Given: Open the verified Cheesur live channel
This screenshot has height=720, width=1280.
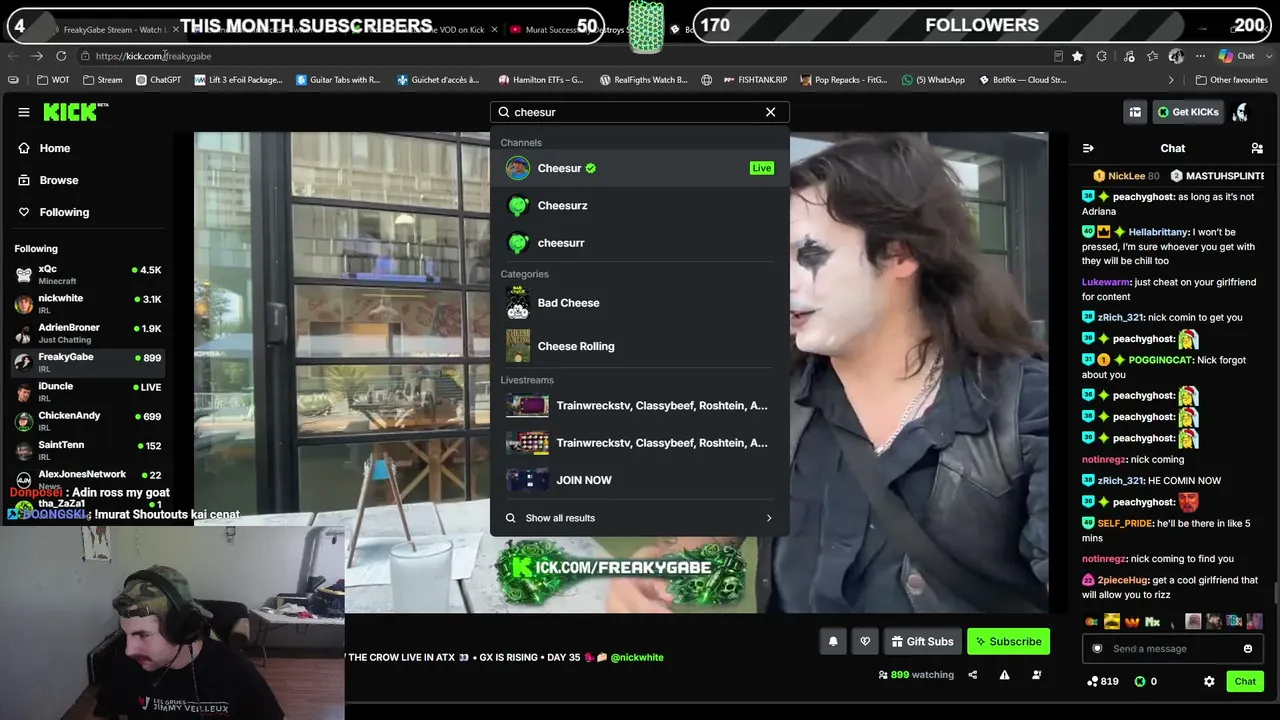Looking at the screenshot, I should tap(640, 168).
